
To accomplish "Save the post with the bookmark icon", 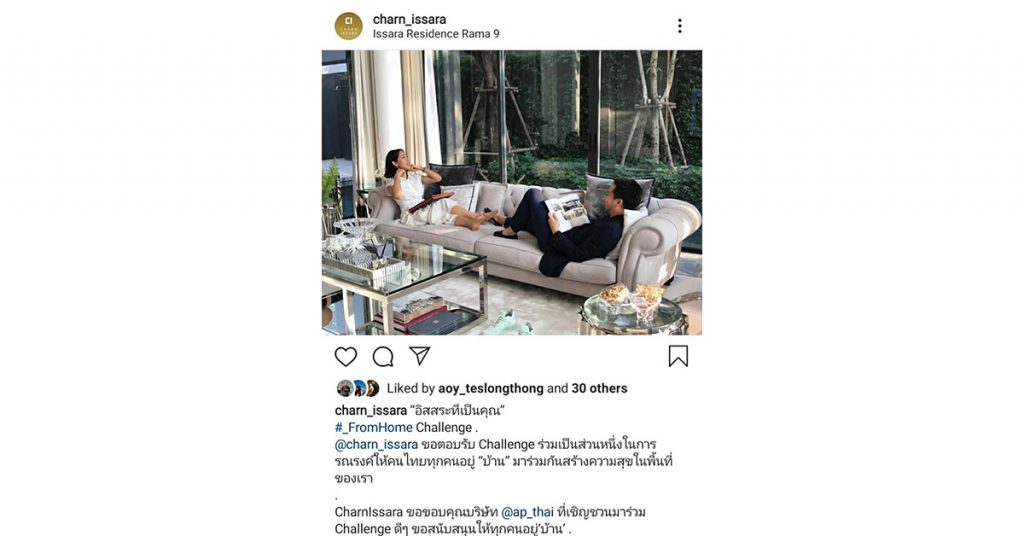I will point(678,356).
